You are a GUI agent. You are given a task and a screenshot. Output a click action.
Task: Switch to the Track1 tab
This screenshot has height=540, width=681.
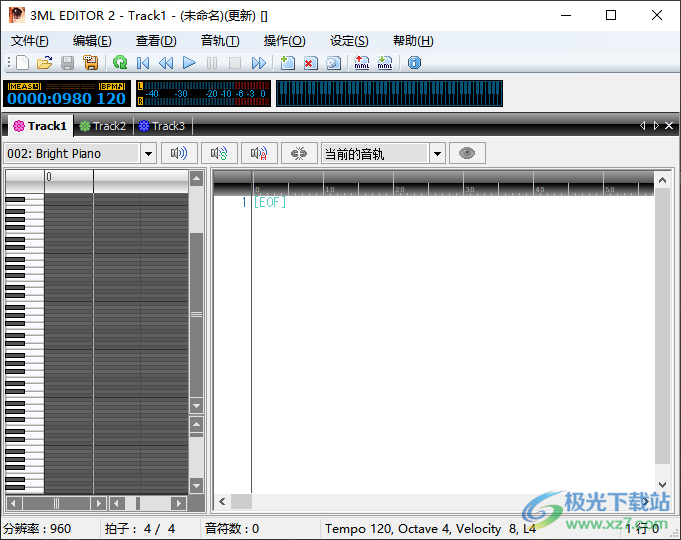pyautogui.click(x=40, y=126)
